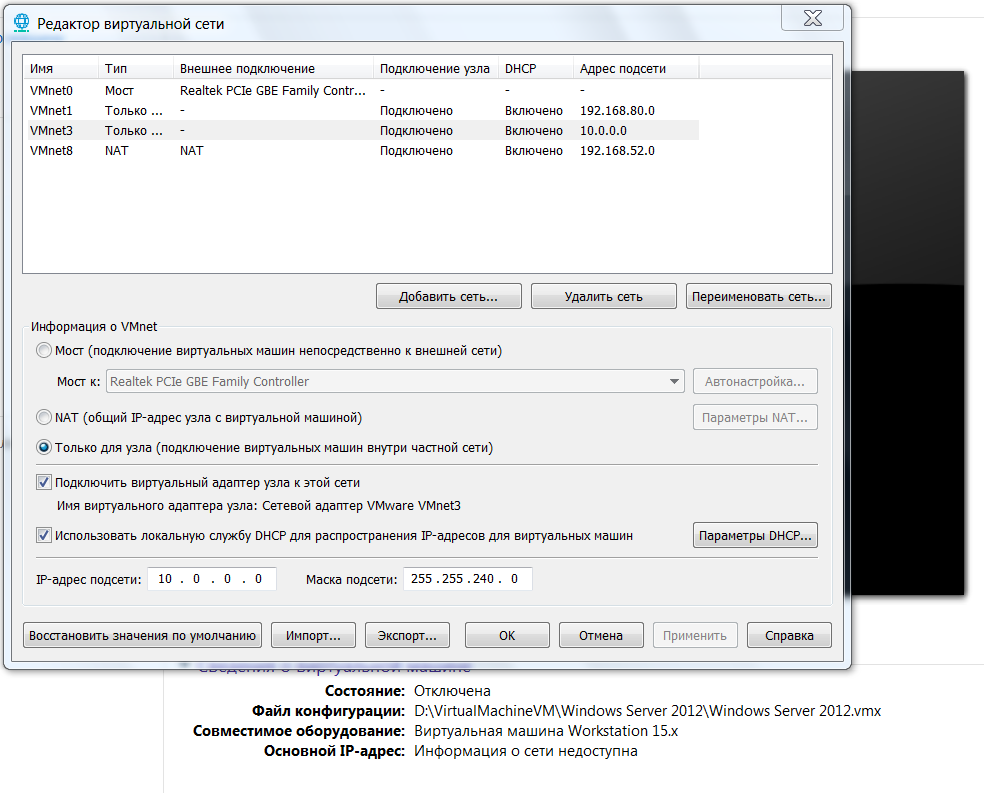Select the NAT mode radio button

point(44,417)
